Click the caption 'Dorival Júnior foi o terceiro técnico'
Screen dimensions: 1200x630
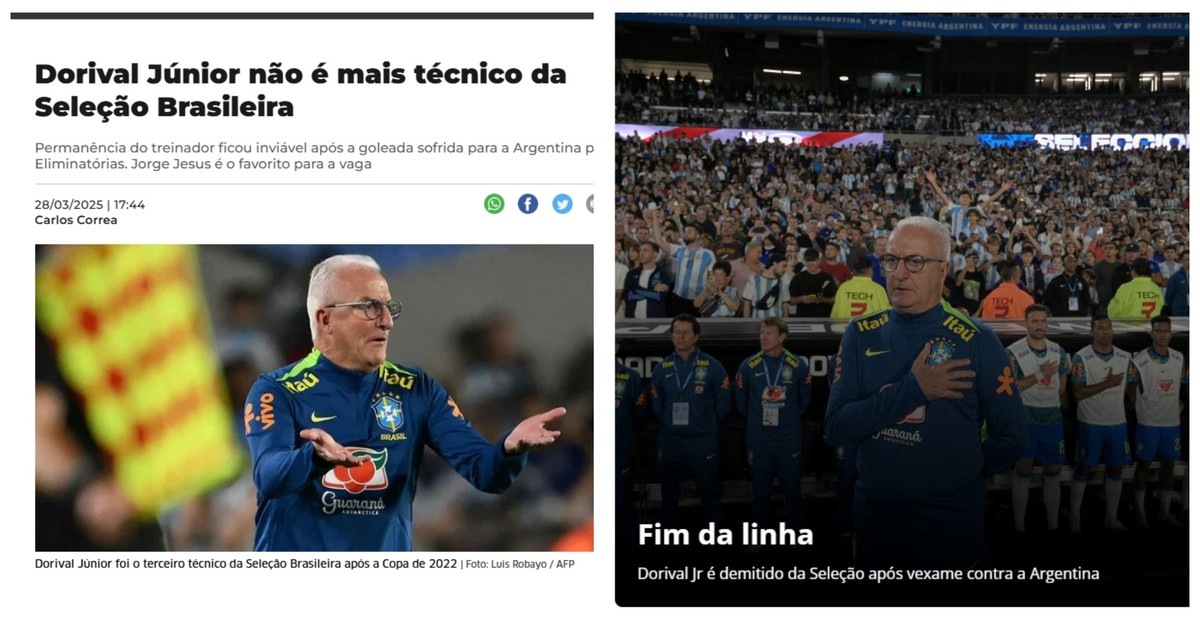(246, 564)
